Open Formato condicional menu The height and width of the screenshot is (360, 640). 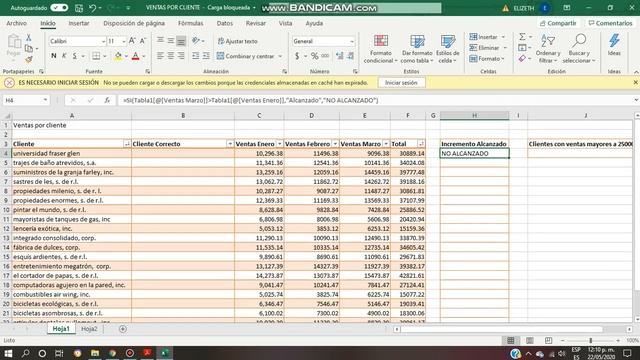[x=380, y=49]
